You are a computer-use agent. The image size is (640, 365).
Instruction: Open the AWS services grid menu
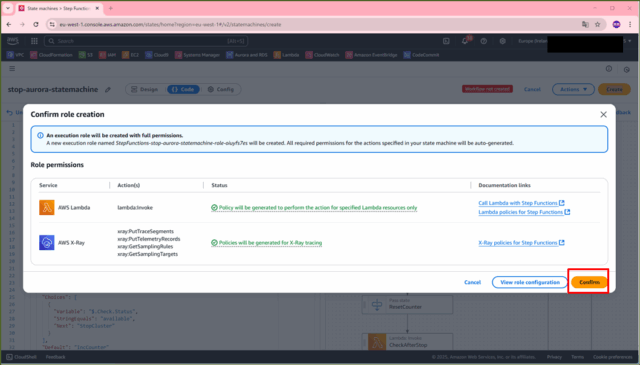(x=34, y=41)
